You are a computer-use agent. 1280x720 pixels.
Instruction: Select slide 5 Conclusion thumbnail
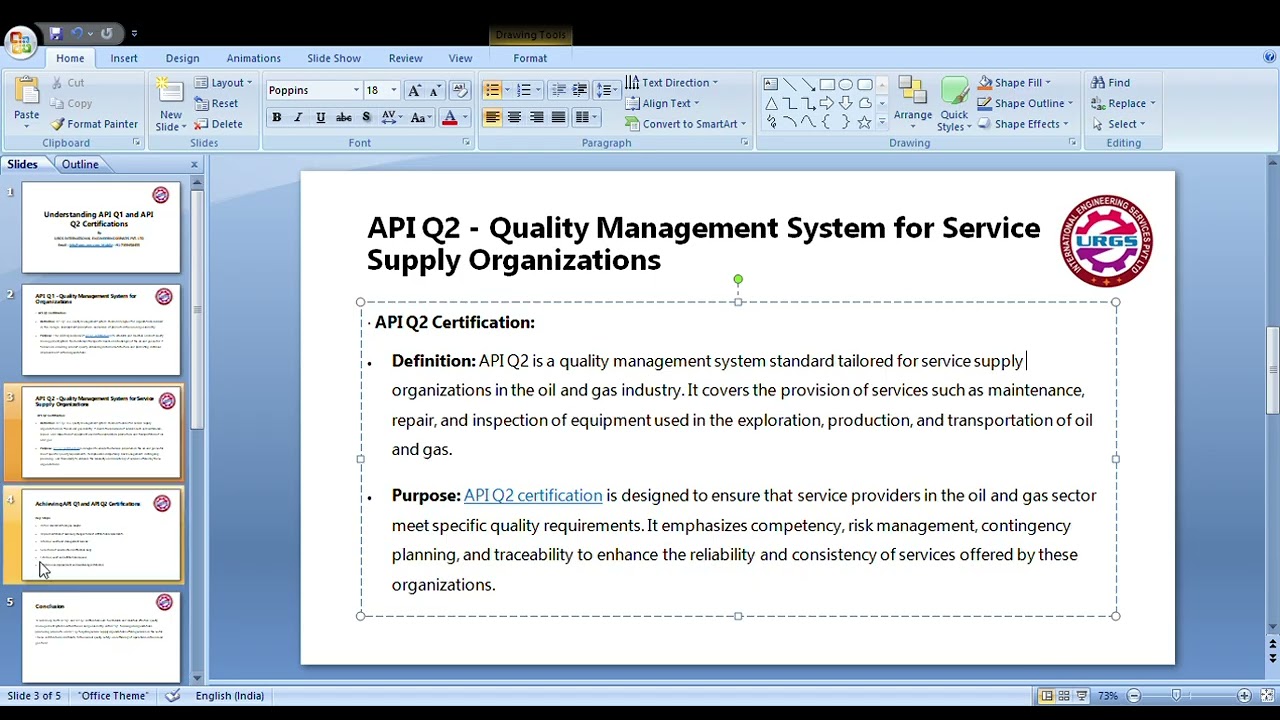101,637
